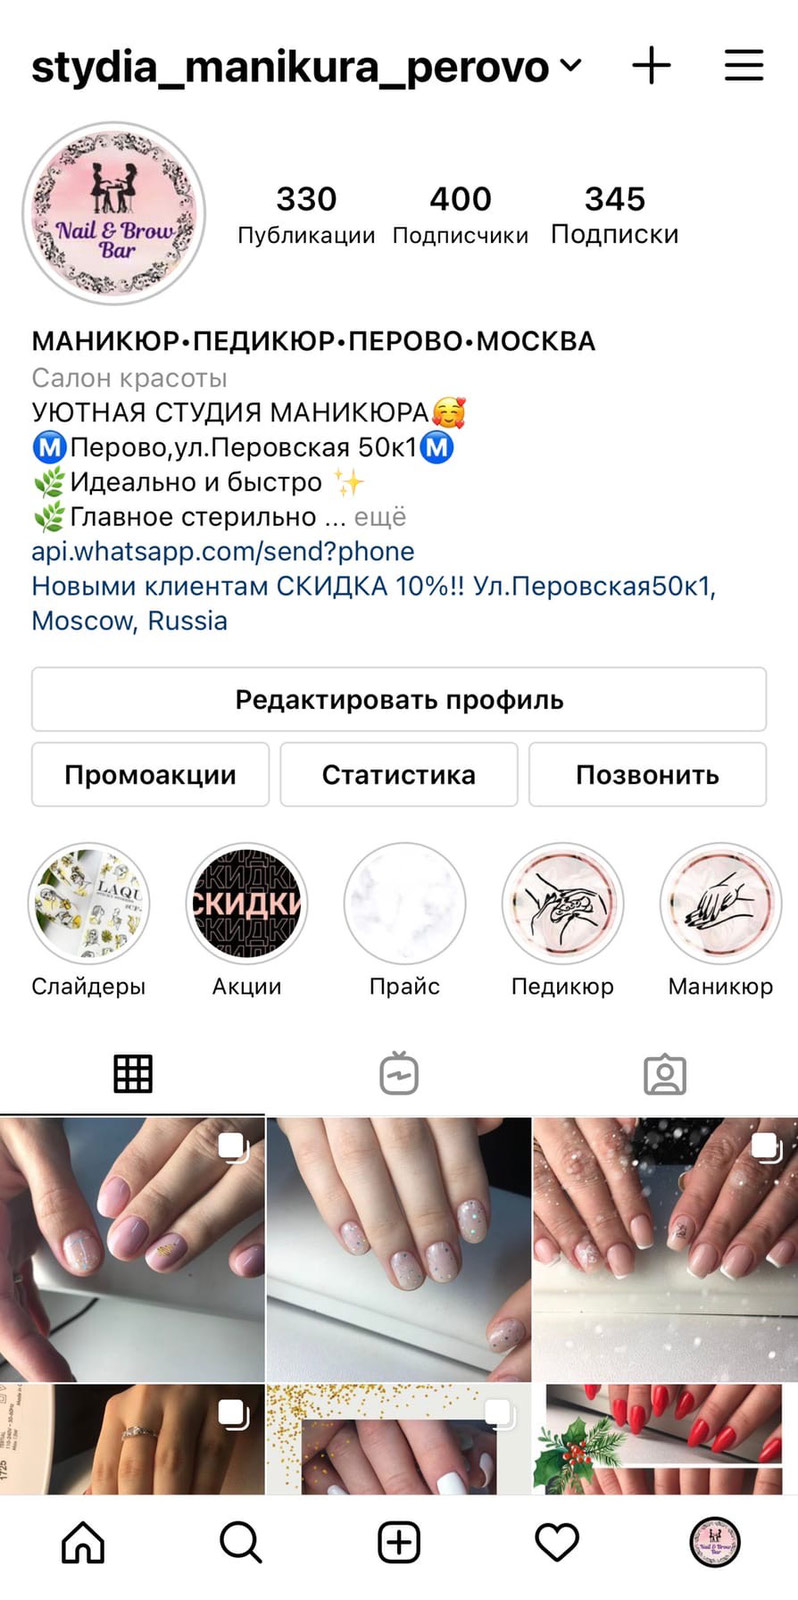Switch to the tagged photos tab
The height and width of the screenshot is (1600, 798).
[665, 1075]
